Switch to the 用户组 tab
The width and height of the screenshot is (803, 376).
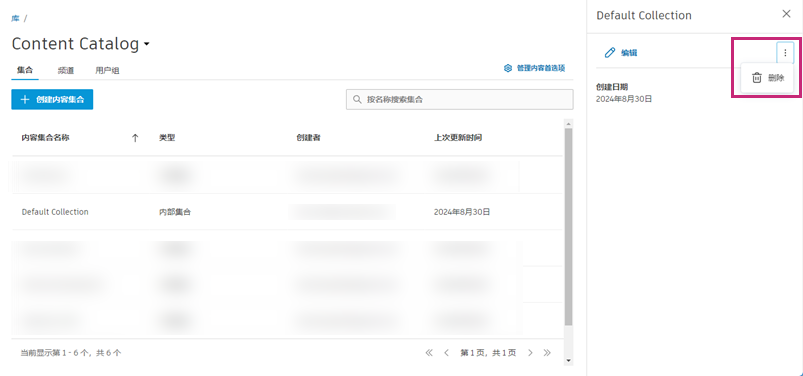click(107, 71)
